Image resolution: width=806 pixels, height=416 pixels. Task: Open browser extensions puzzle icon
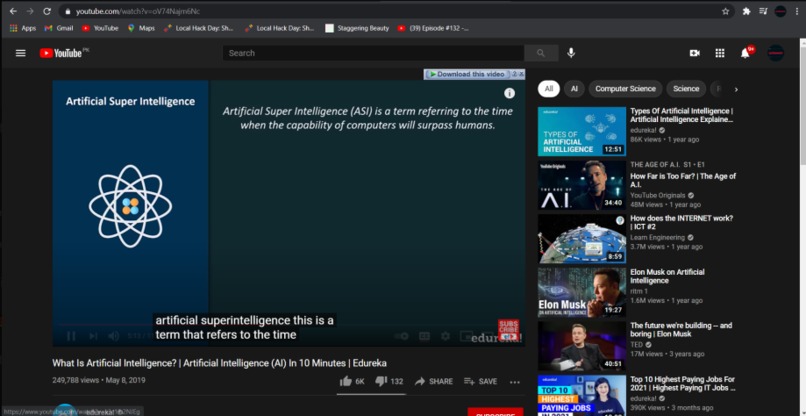(746, 11)
